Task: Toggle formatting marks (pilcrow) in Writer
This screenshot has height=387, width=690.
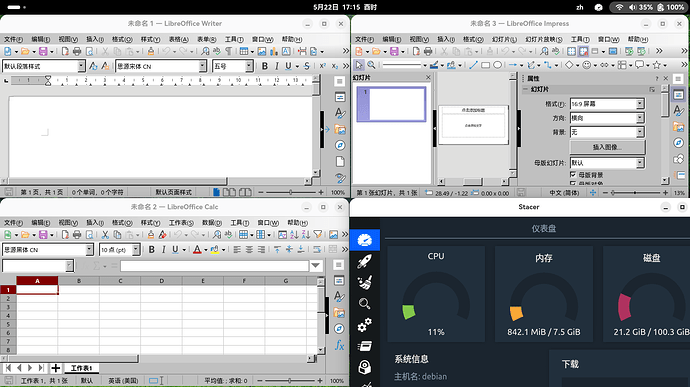Action: pos(229,52)
